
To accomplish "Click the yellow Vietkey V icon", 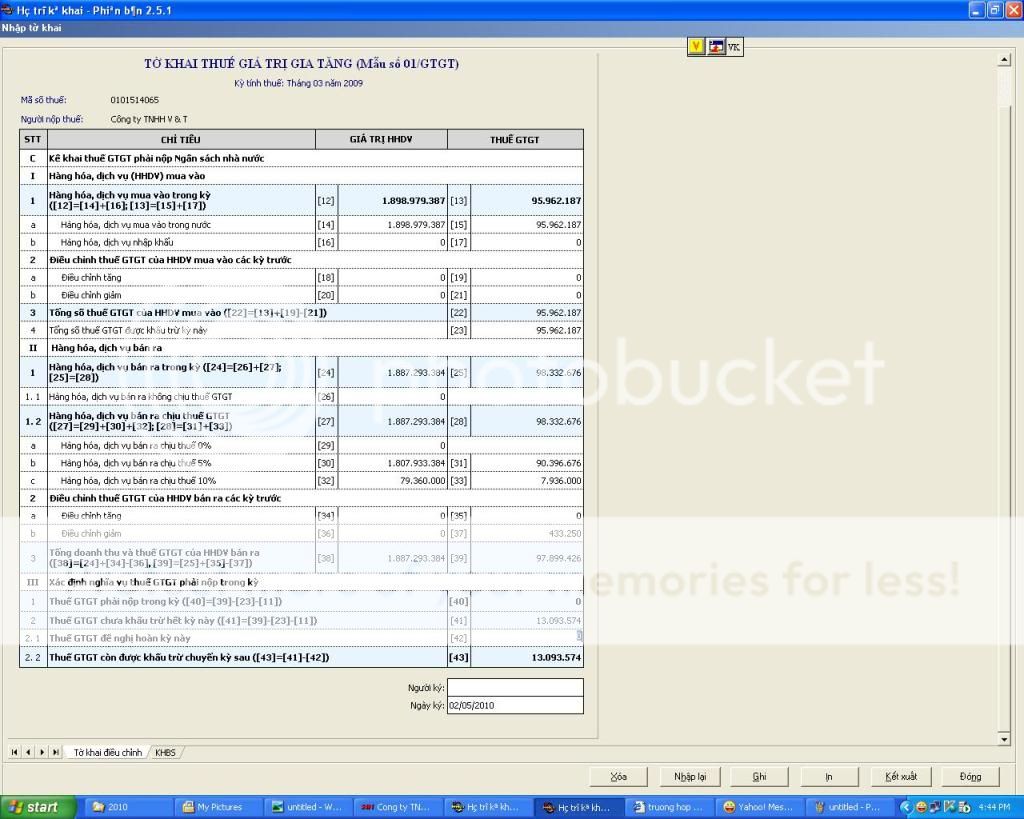I will [x=697, y=46].
